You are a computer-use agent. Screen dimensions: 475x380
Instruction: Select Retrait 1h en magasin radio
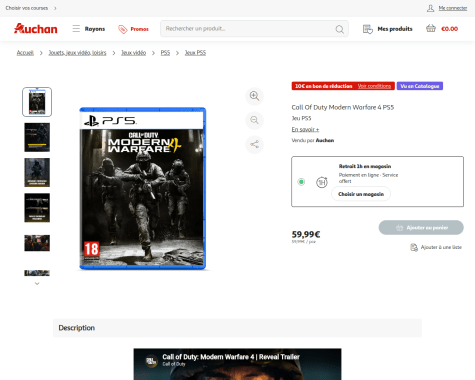pyautogui.click(x=301, y=182)
